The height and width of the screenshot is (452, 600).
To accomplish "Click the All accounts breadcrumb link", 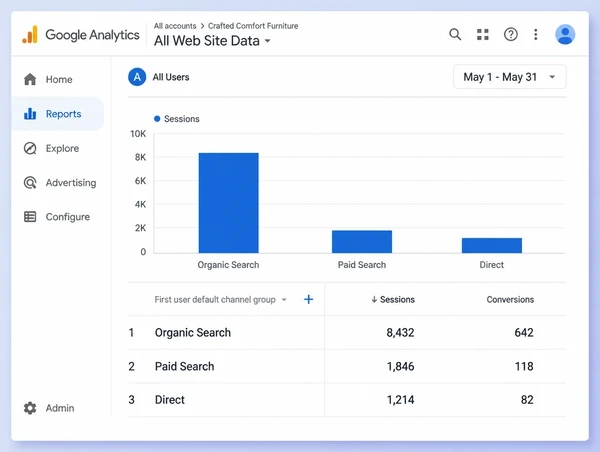I will click(x=175, y=26).
